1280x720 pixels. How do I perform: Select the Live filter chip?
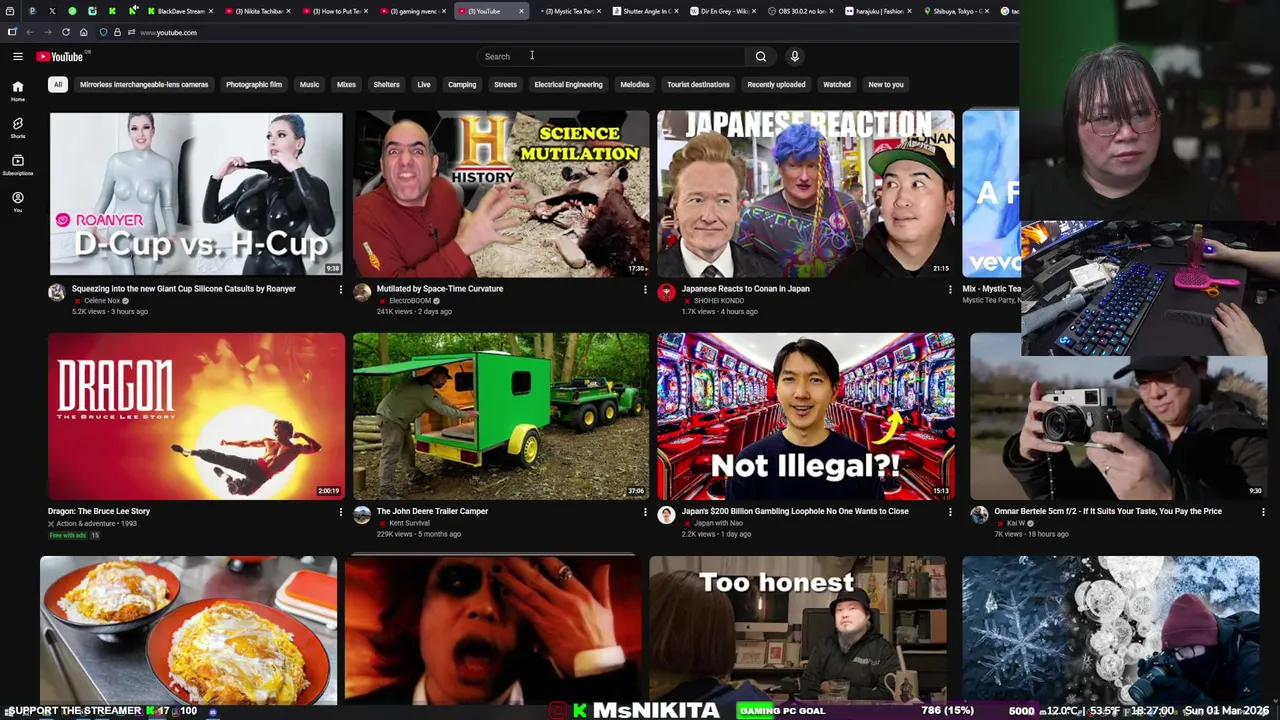point(424,84)
